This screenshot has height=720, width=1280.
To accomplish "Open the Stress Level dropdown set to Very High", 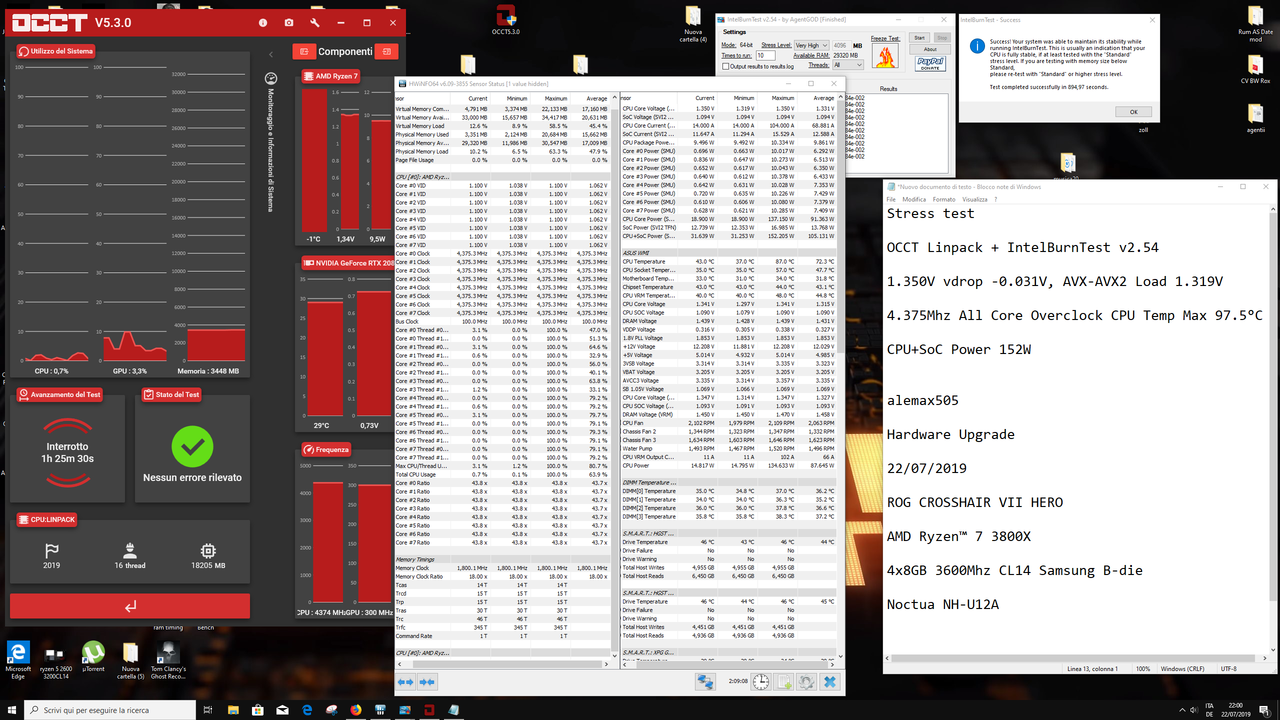I will click(x=811, y=45).
